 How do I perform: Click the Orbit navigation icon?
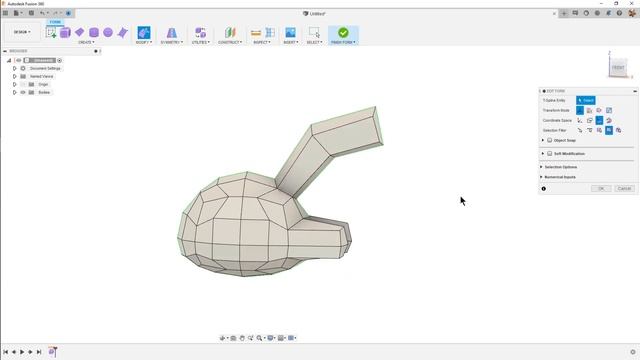point(222,338)
